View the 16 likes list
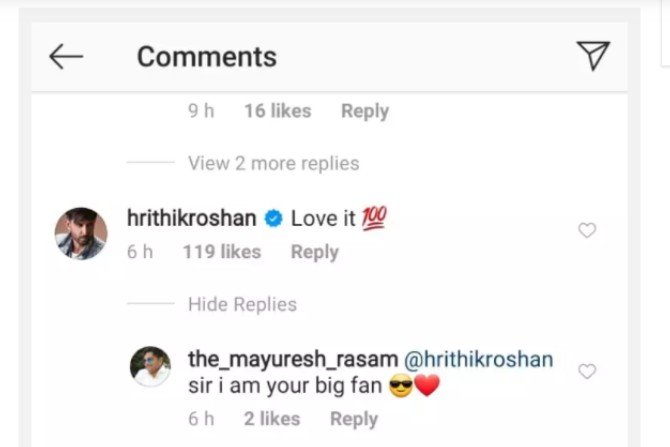The image size is (670, 447). point(278,111)
